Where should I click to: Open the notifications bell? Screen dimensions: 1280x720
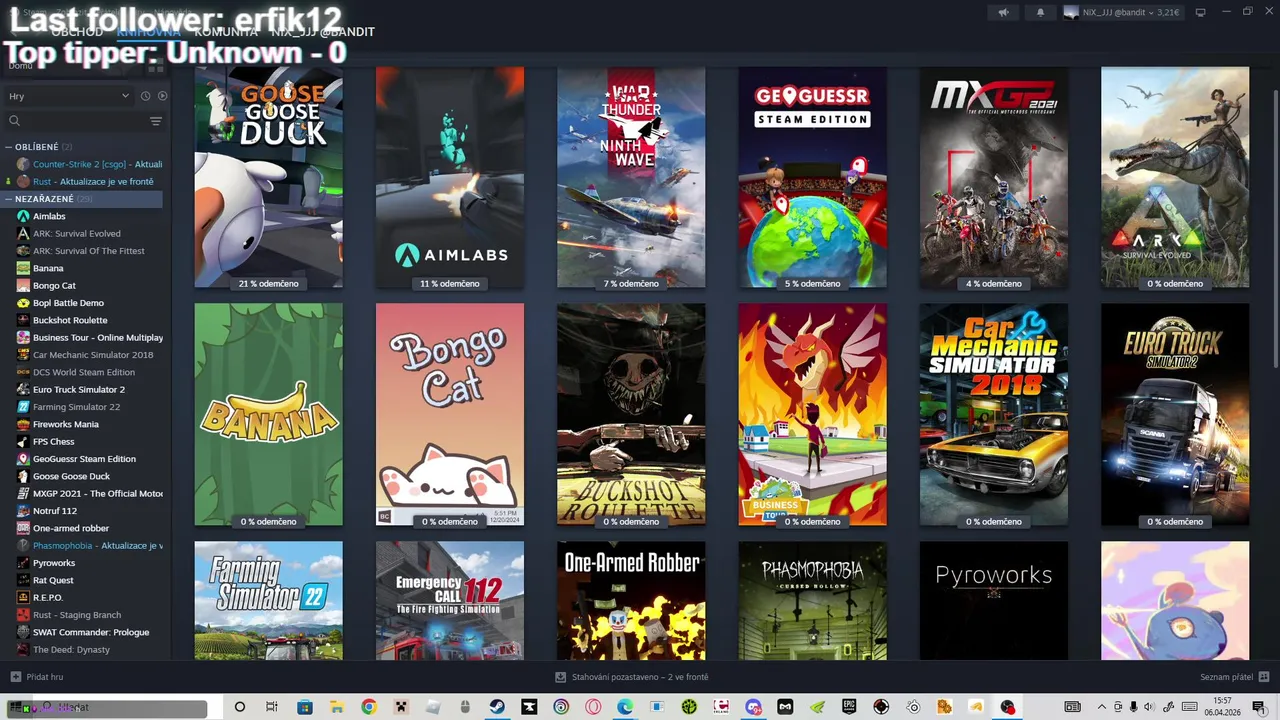(x=1040, y=12)
